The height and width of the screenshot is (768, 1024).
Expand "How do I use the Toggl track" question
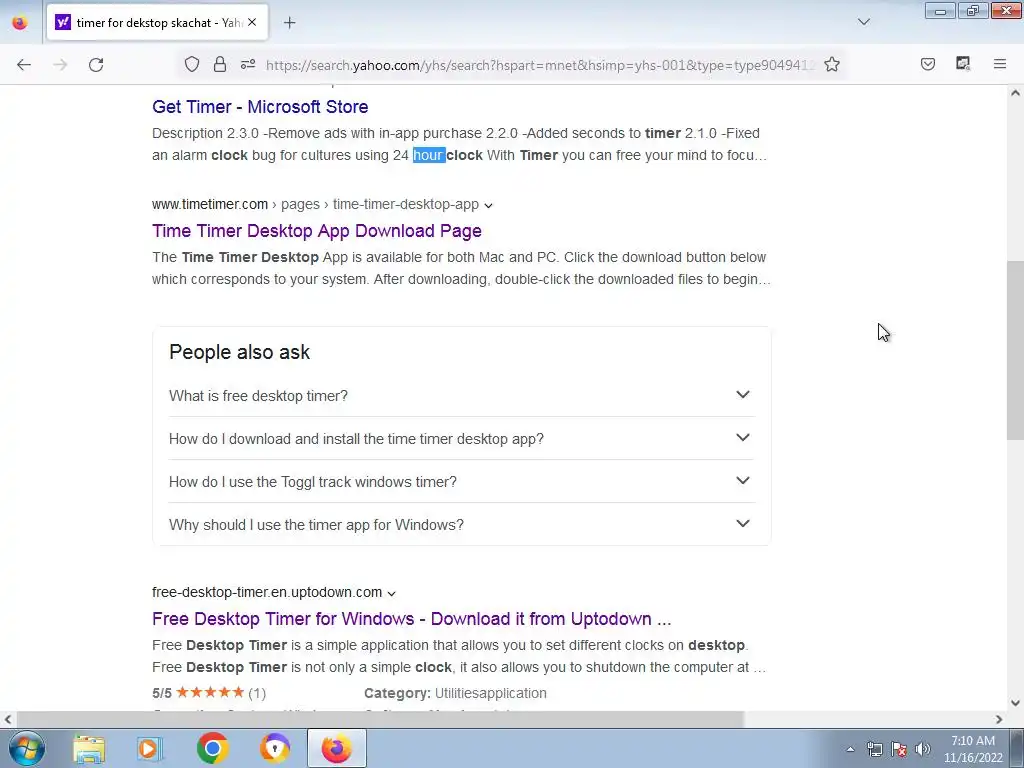[x=462, y=481]
